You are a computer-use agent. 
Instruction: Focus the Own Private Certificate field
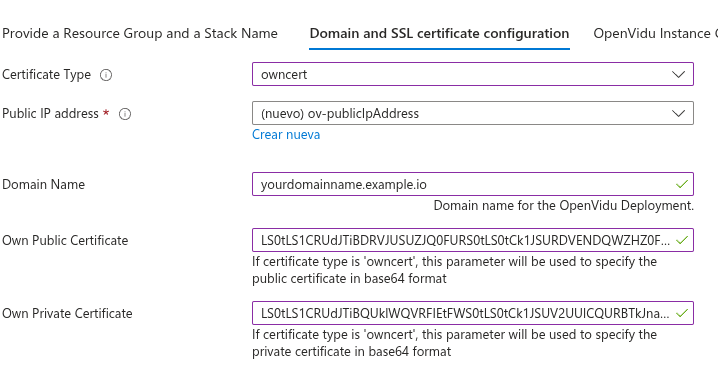point(473,313)
